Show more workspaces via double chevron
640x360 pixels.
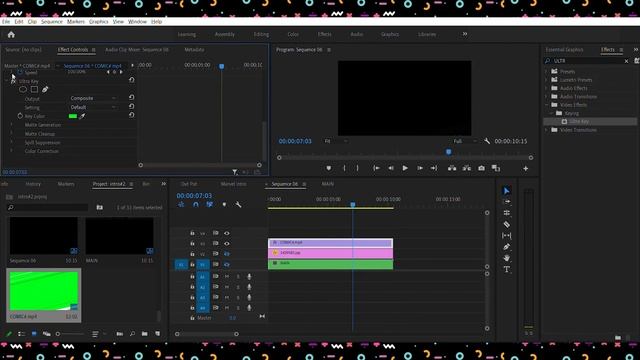click(464, 34)
